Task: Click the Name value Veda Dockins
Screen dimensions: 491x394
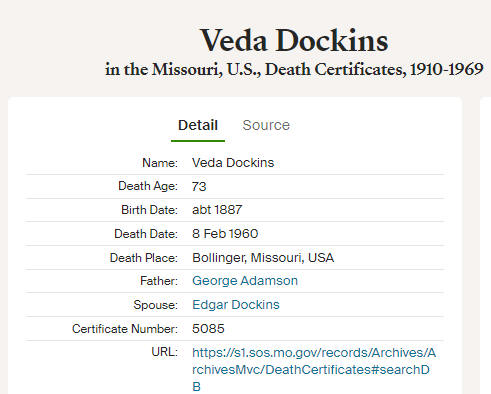Action: tap(233, 163)
